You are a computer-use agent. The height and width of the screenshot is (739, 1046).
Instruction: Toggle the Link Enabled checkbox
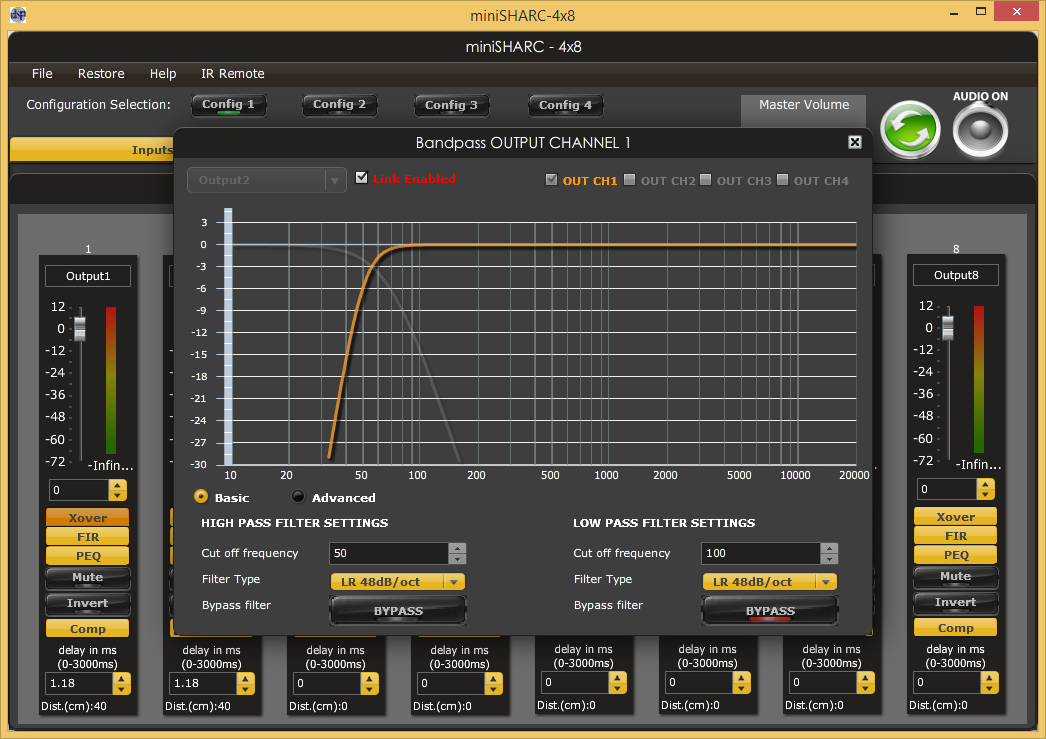(362, 177)
